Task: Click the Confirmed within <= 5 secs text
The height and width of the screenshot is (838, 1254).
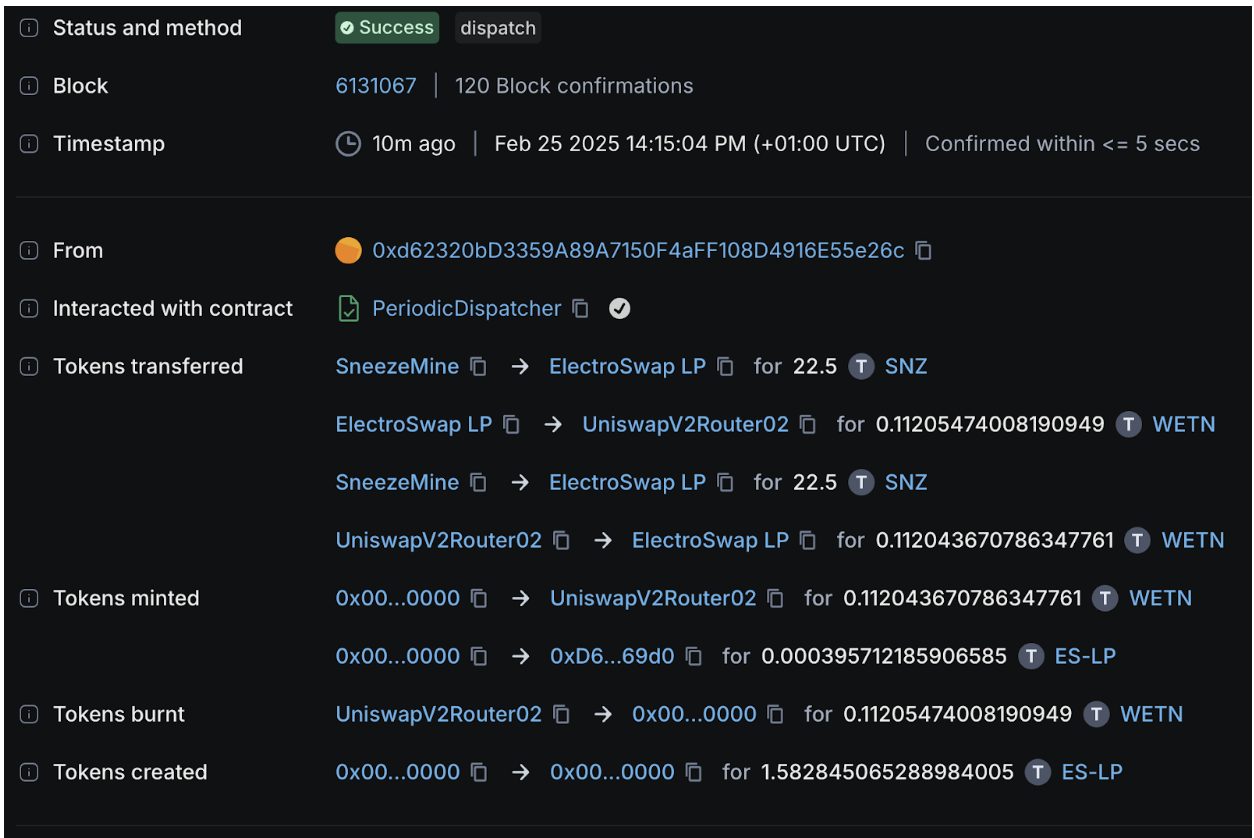Action: point(1062,144)
